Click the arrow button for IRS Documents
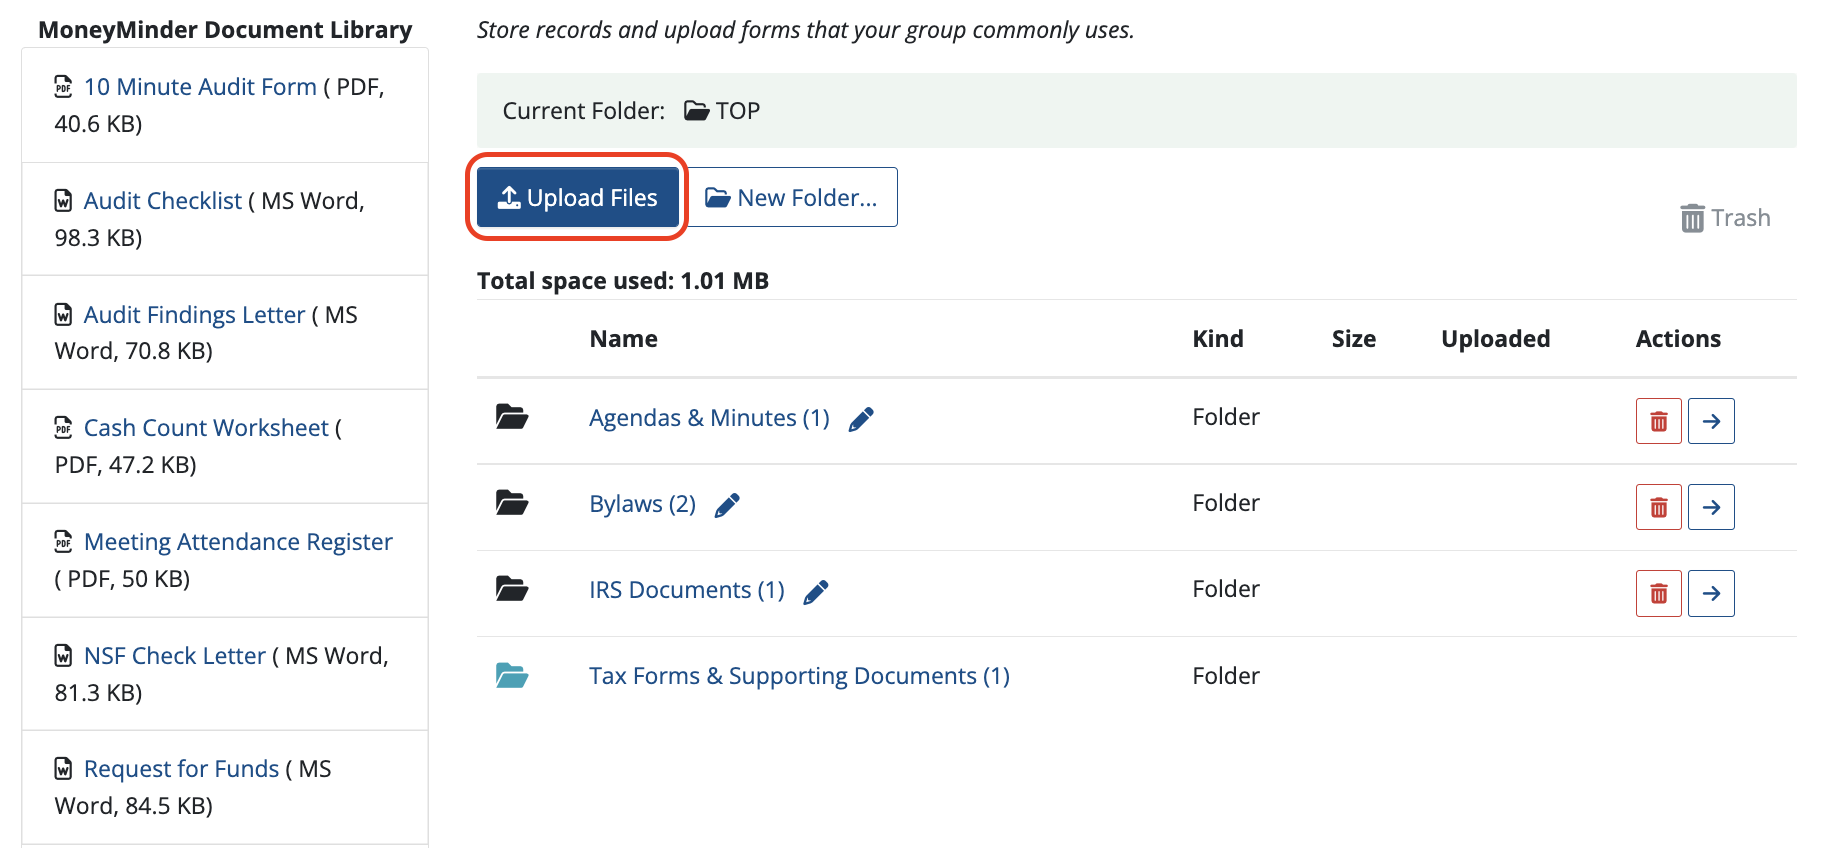The height and width of the screenshot is (848, 1822). click(x=1711, y=593)
